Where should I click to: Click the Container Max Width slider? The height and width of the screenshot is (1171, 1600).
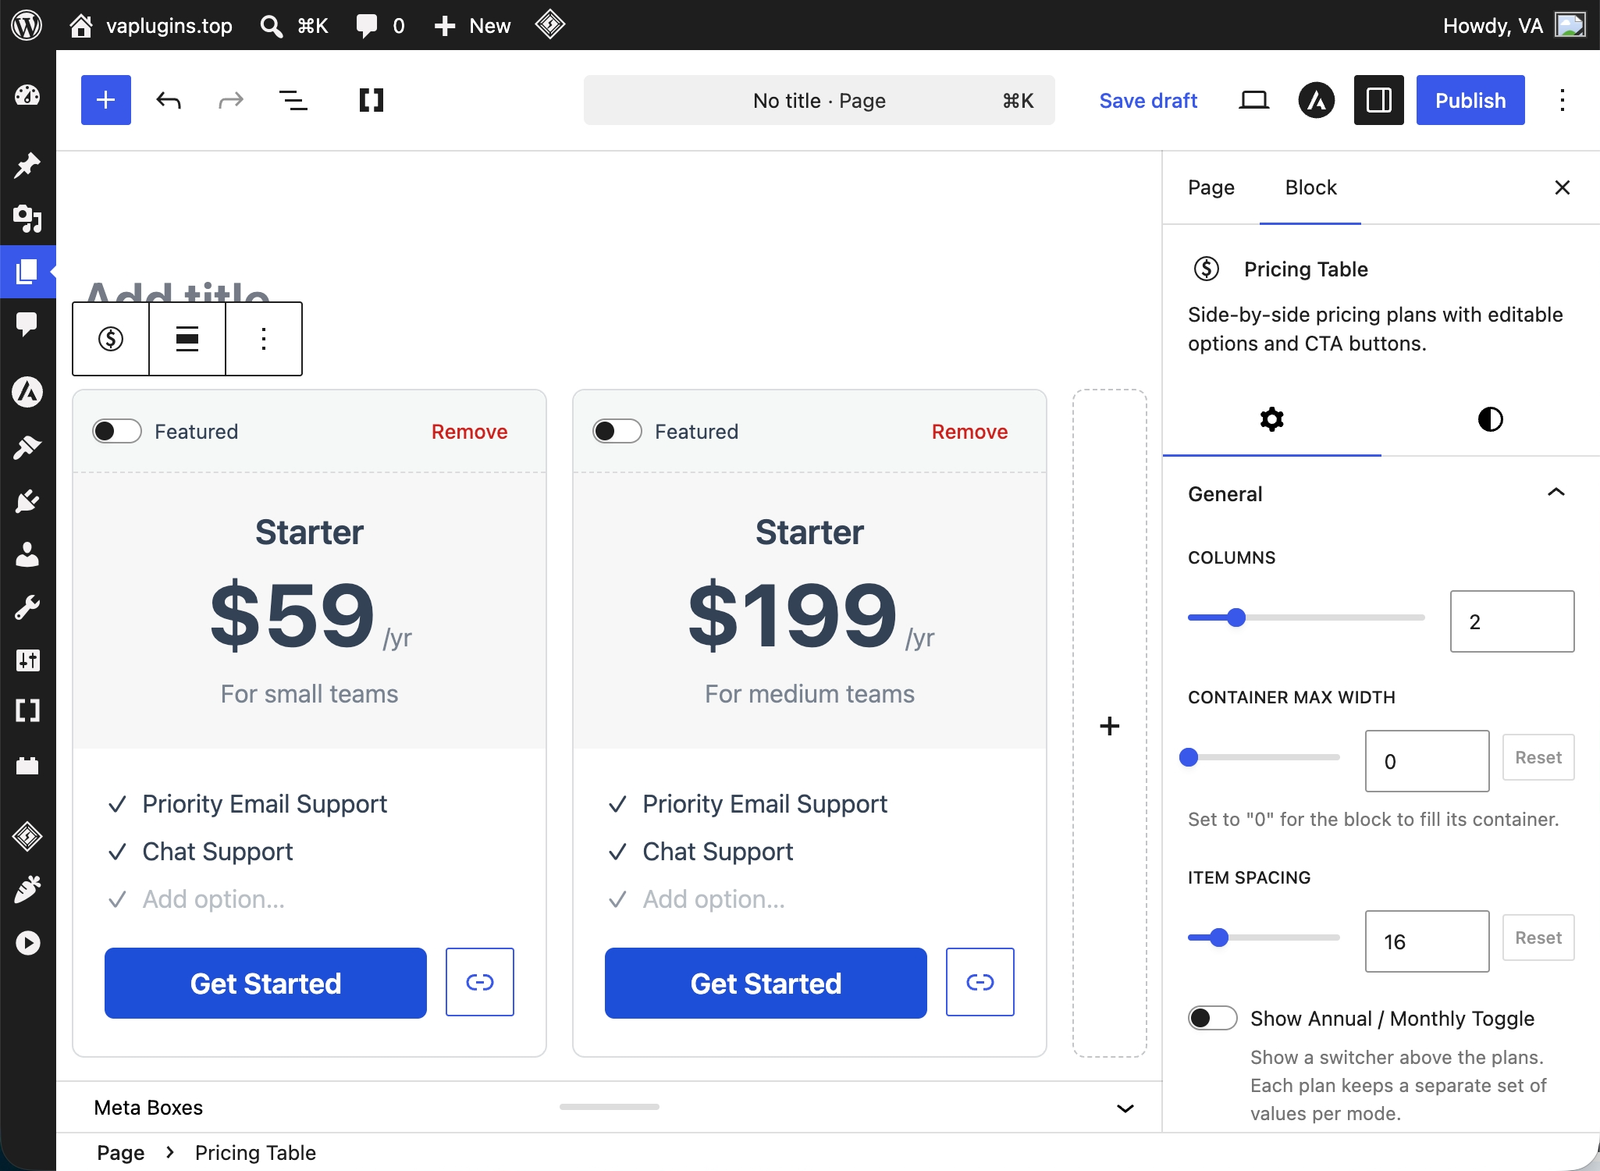click(x=1264, y=758)
